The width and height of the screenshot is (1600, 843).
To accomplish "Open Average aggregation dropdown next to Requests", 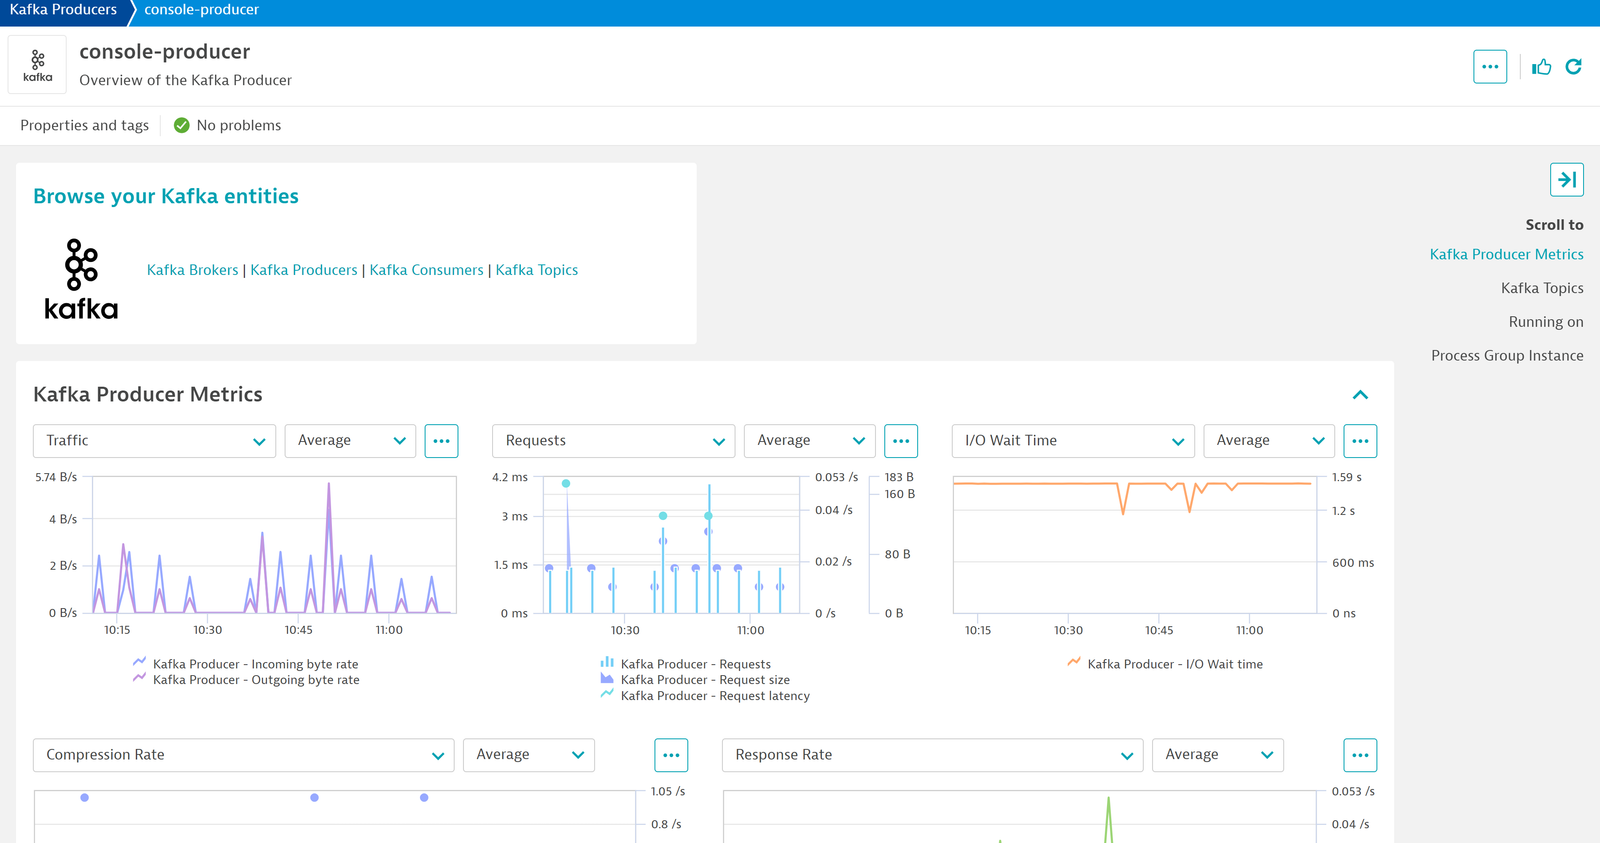I will [809, 441].
